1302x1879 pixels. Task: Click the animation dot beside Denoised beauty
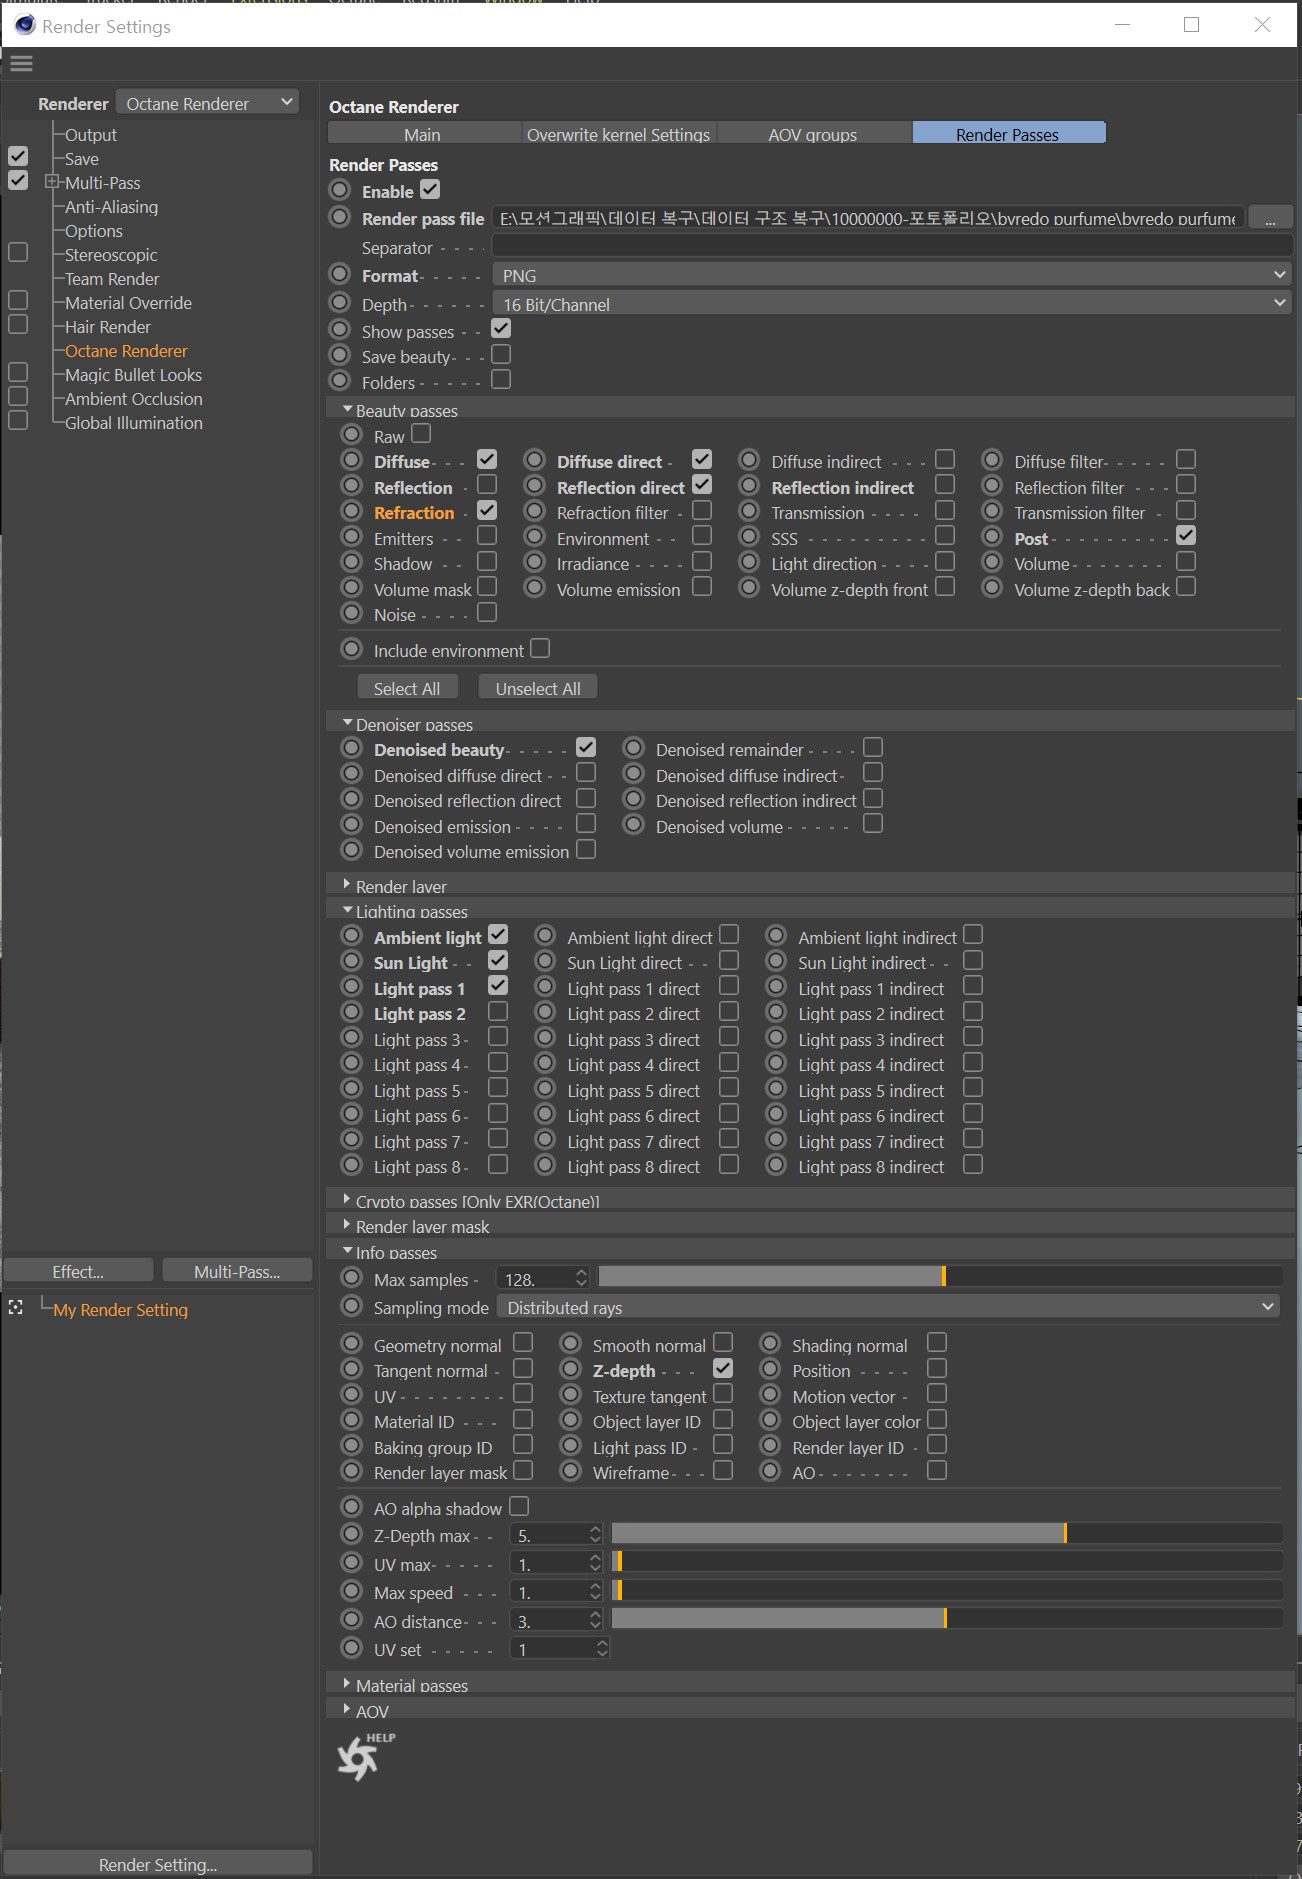coord(351,748)
